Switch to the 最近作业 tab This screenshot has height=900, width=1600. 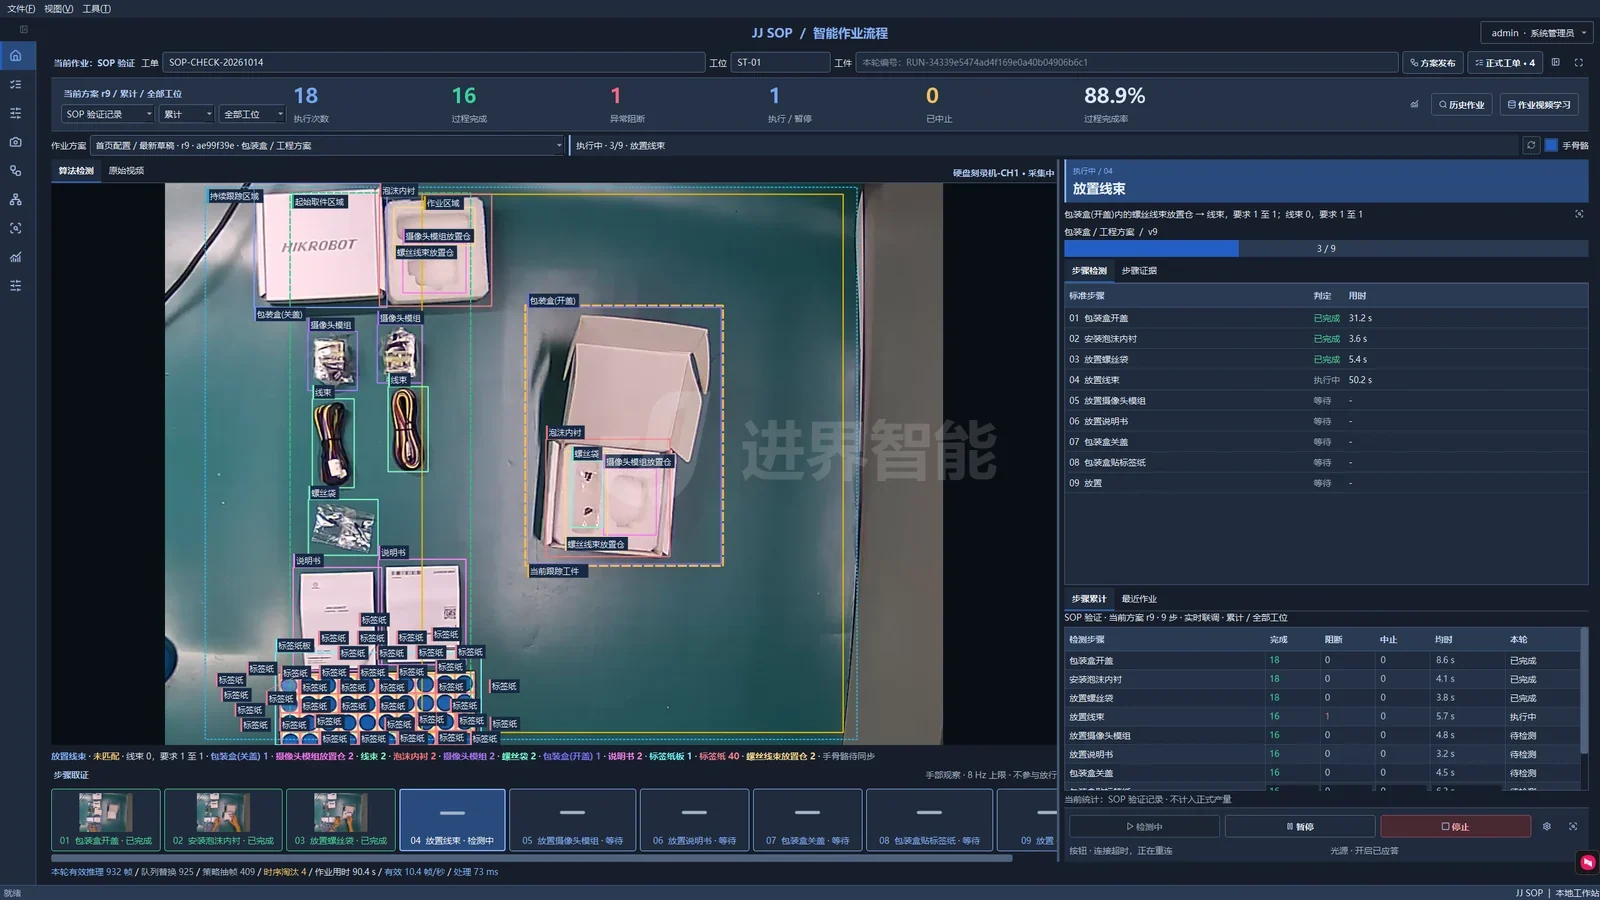pos(1139,599)
